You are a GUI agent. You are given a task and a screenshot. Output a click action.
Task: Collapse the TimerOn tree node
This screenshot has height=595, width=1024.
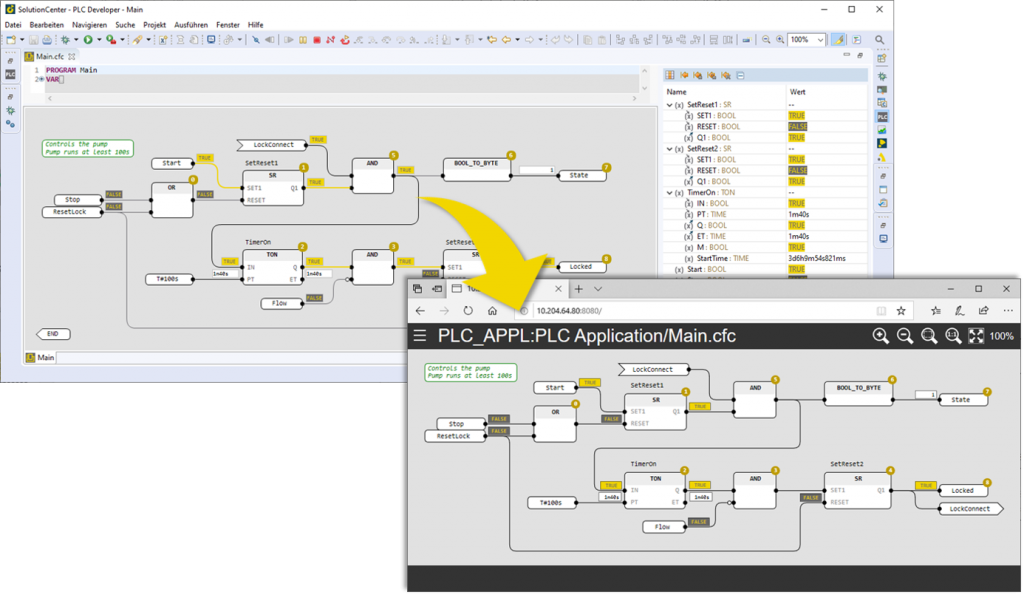point(670,193)
